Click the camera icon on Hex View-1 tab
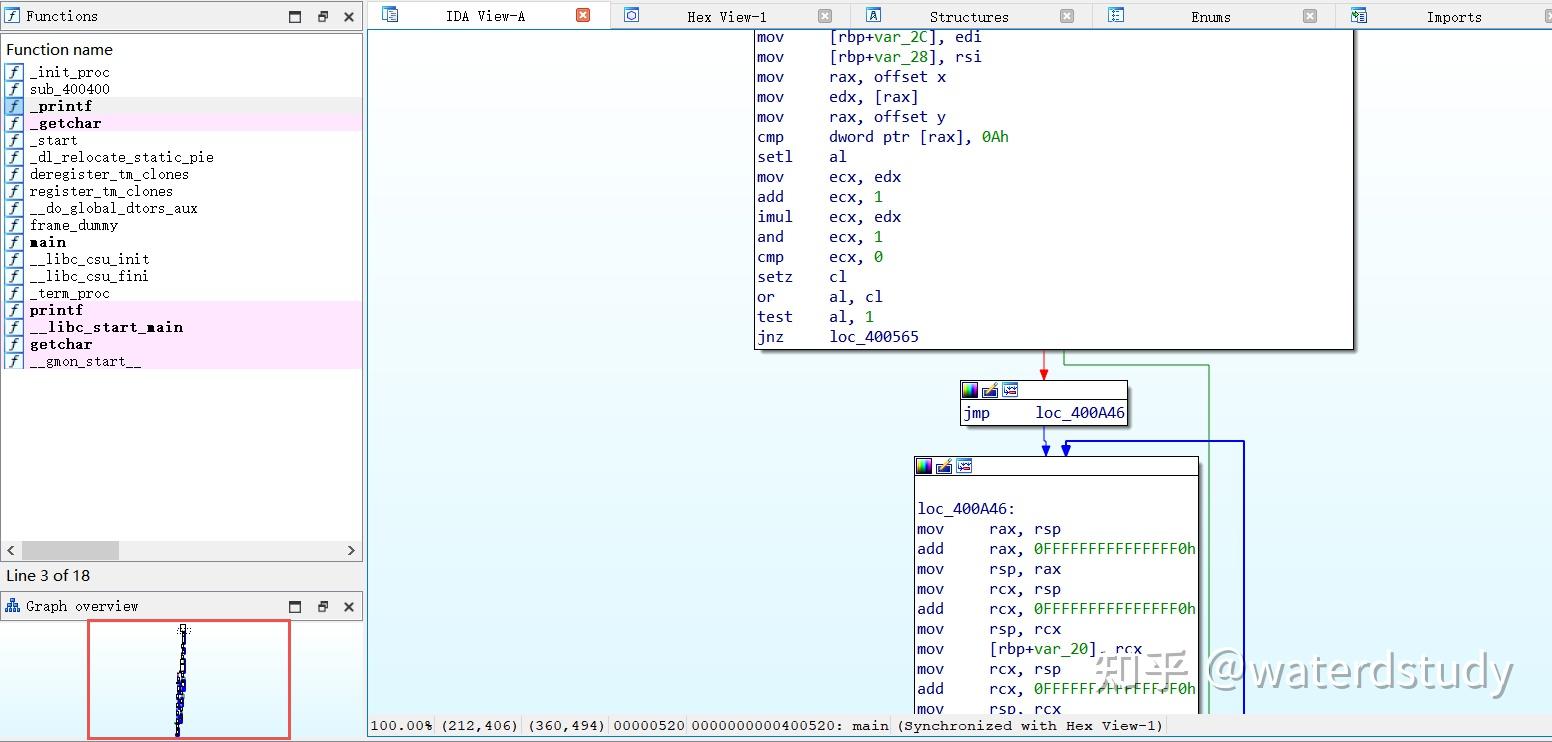This screenshot has width=1552, height=742. [x=631, y=15]
